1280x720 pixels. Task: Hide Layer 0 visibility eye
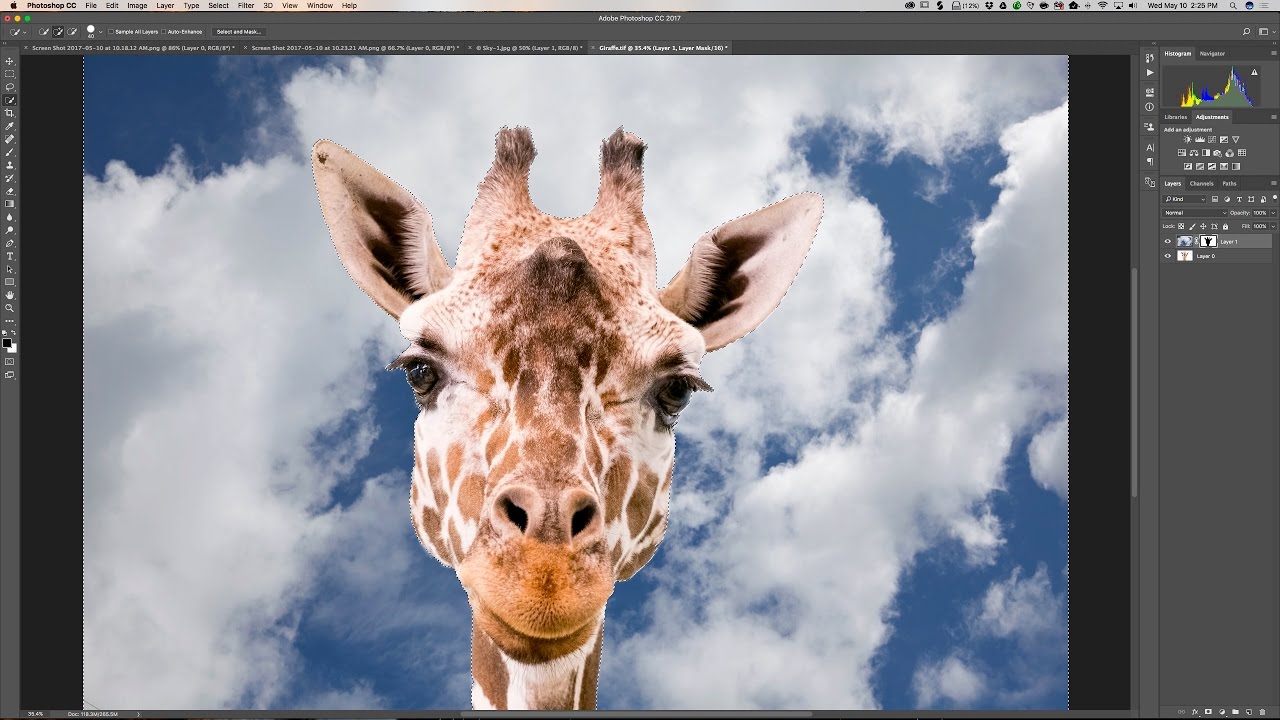(1167, 256)
